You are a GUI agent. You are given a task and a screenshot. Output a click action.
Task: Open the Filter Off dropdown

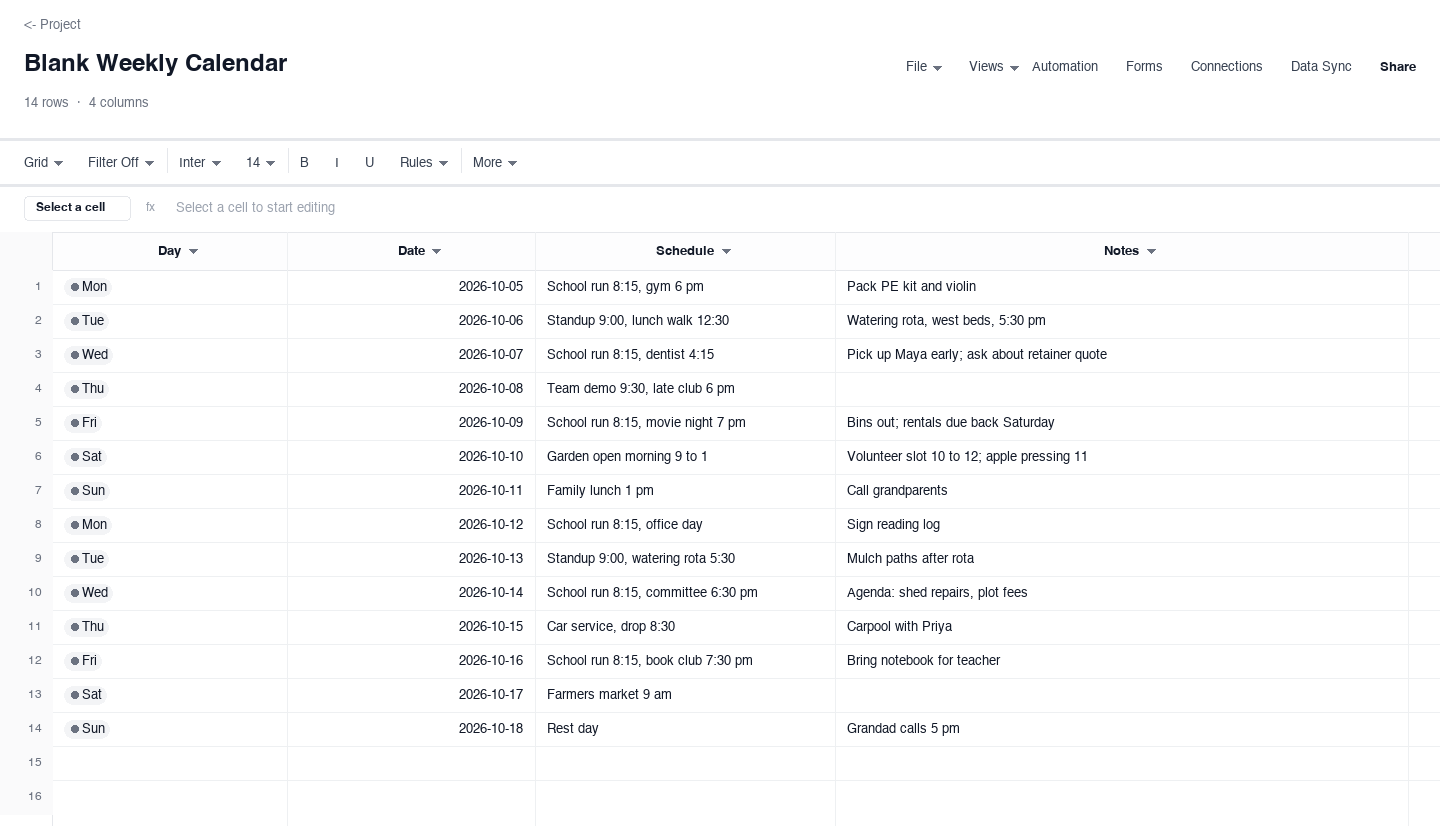point(121,162)
